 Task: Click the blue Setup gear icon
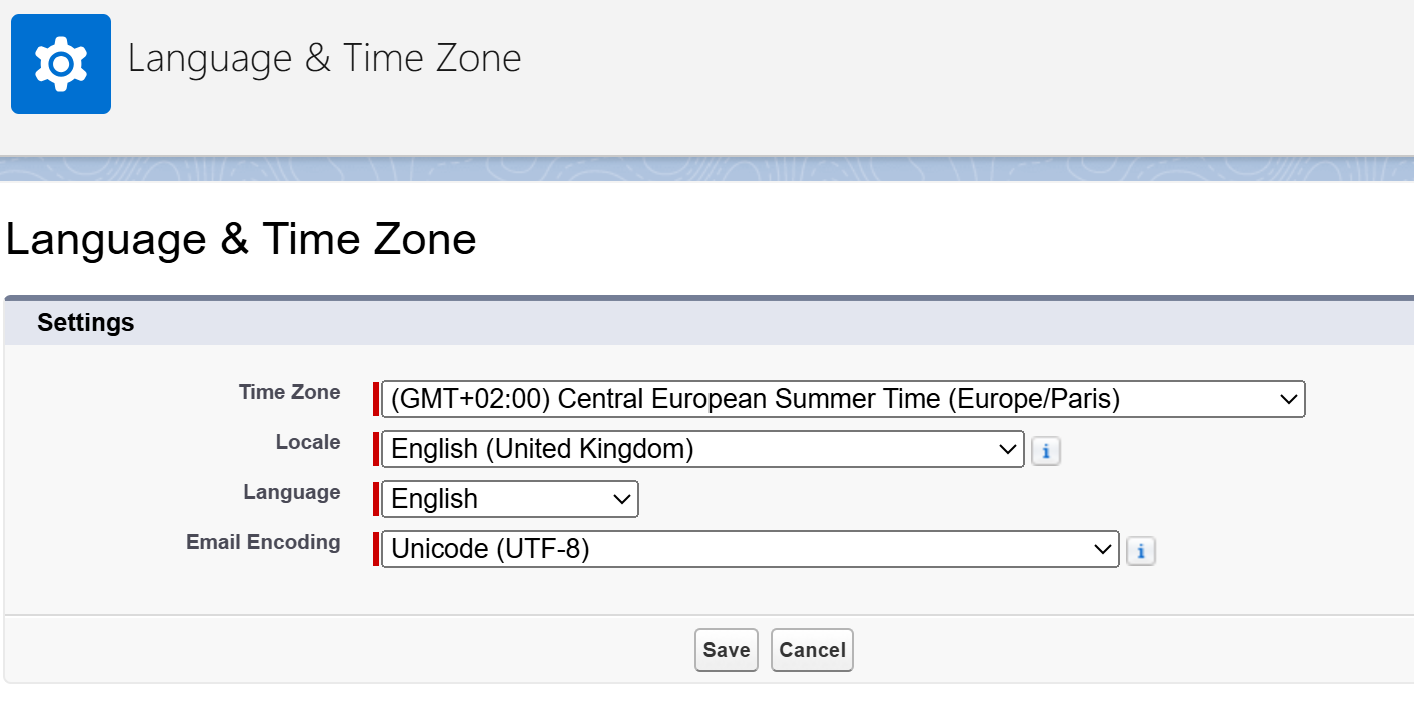point(61,64)
